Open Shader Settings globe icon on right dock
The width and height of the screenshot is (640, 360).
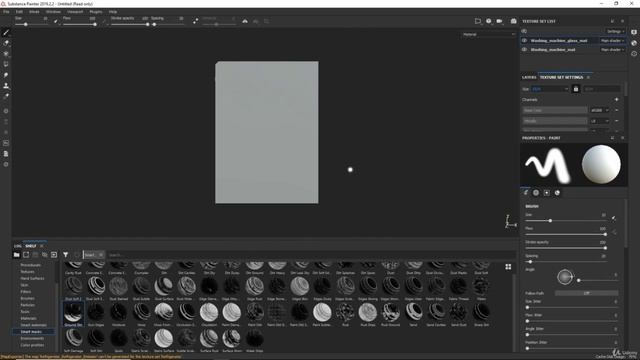click(x=634, y=43)
